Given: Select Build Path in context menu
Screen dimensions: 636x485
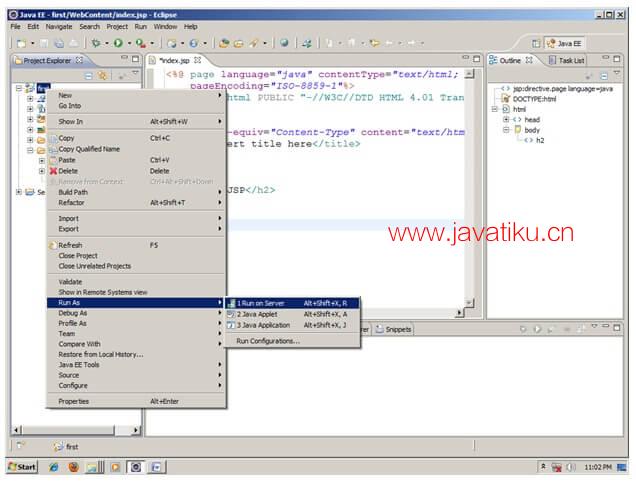Looking at the screenshot, I should point(136,192).
